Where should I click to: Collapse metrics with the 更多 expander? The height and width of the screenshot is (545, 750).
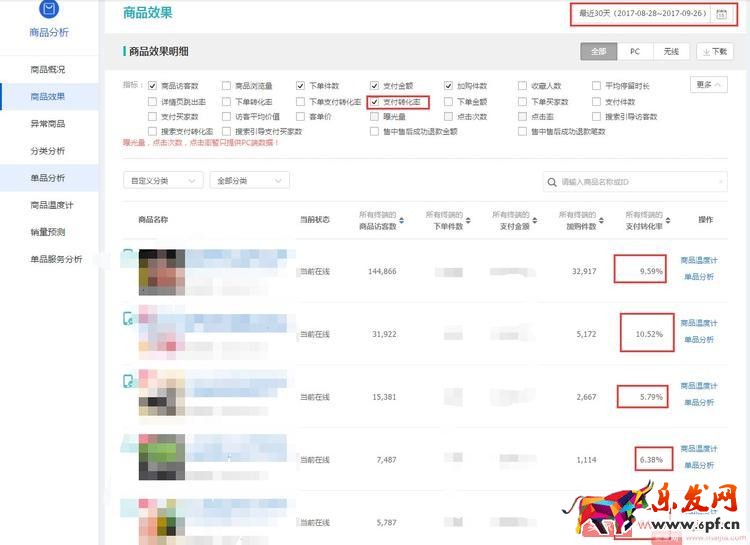(709, 85)
